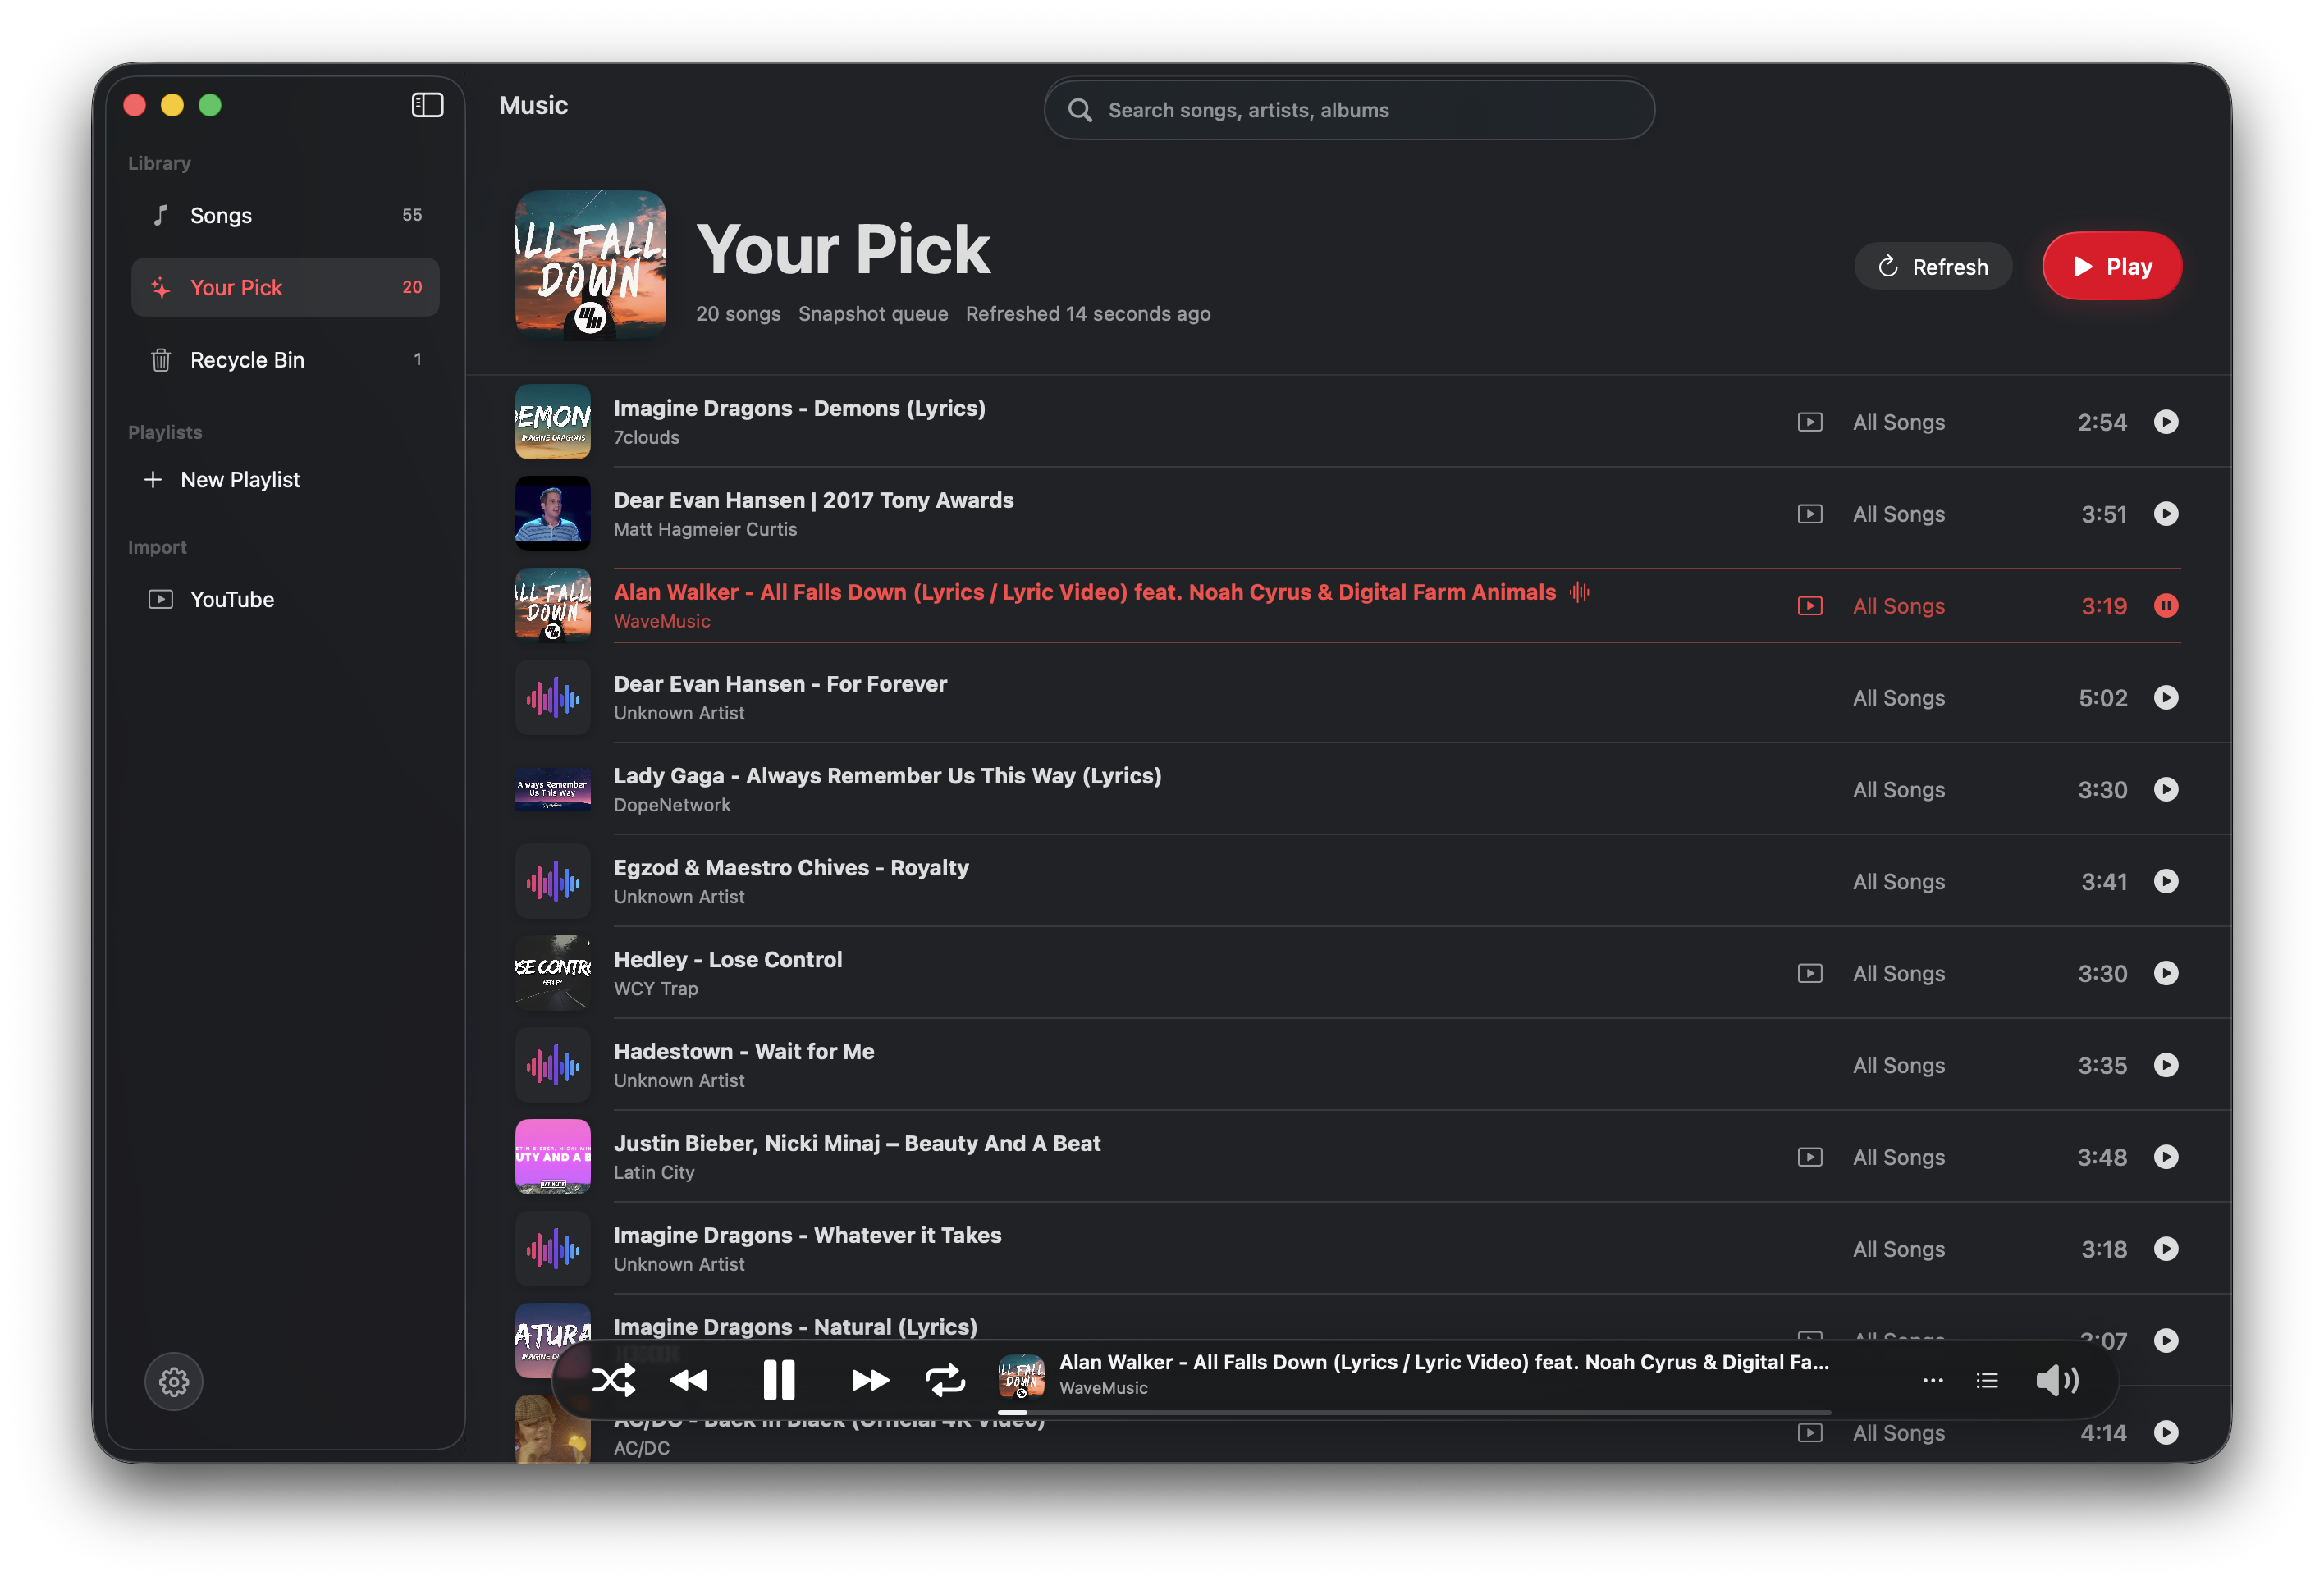This screenshot has width=2324, height=1585.
Task: Create a New Playlist
Action: (x=222, y=479)
